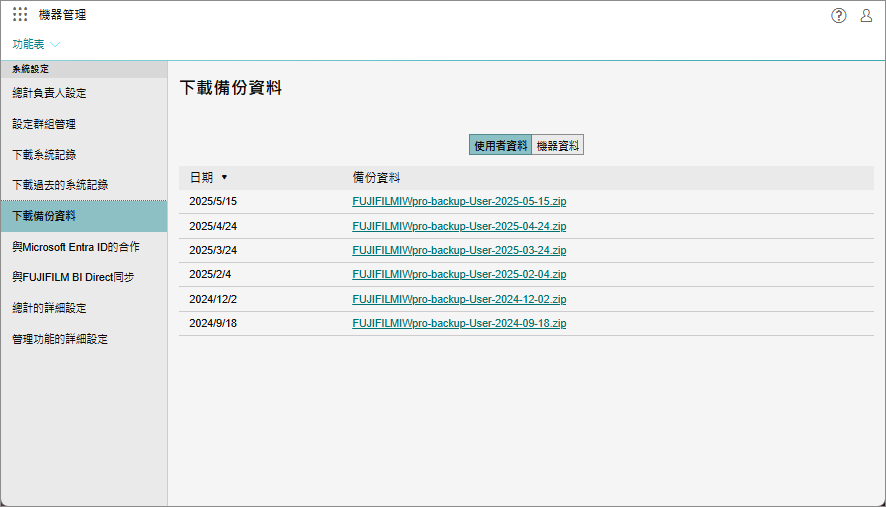The image size is (886, 507).
Task: Click the 備份資料 column header
Action: pos(376,177)
